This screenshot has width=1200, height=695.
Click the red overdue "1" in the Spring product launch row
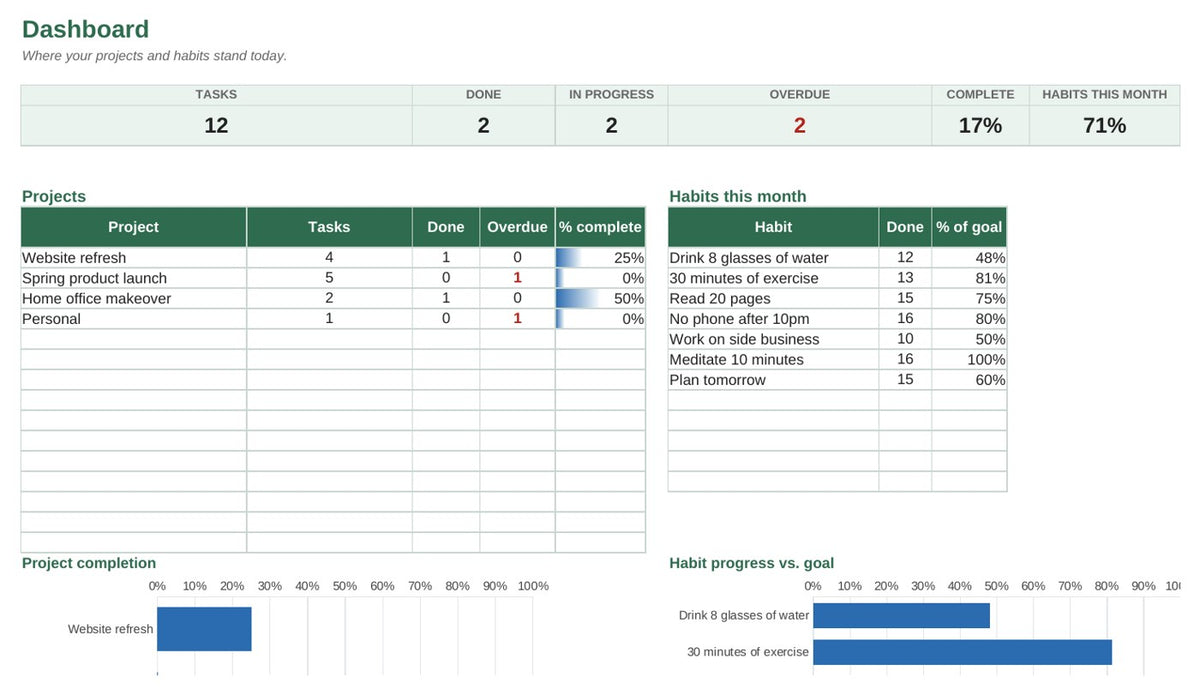[517, 278]
